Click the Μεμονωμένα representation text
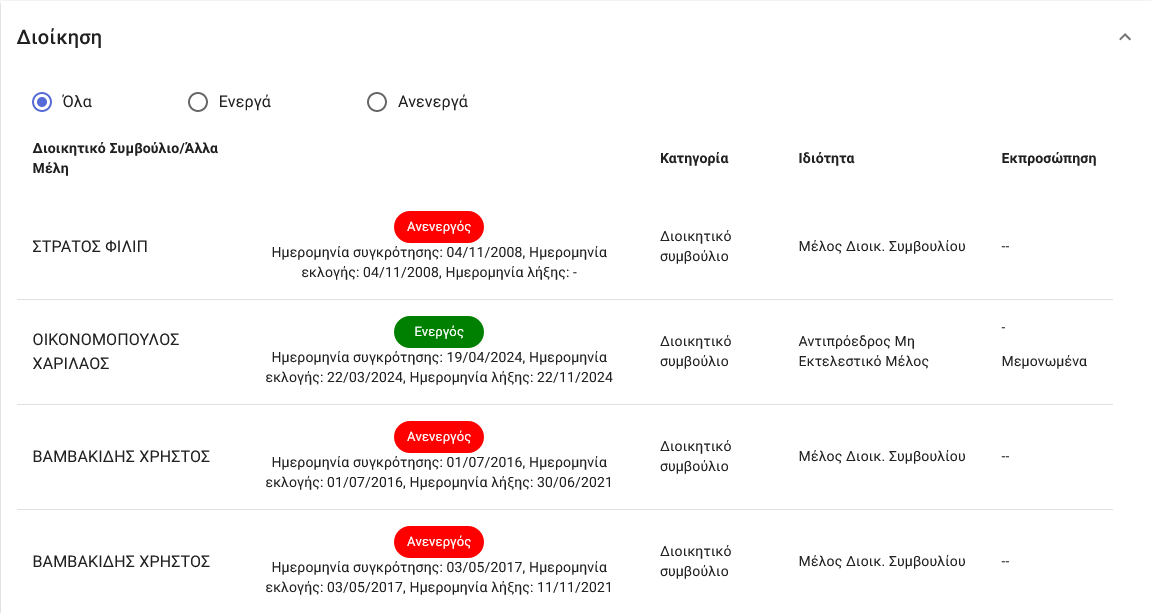1152x613 pixels. 1044,361
